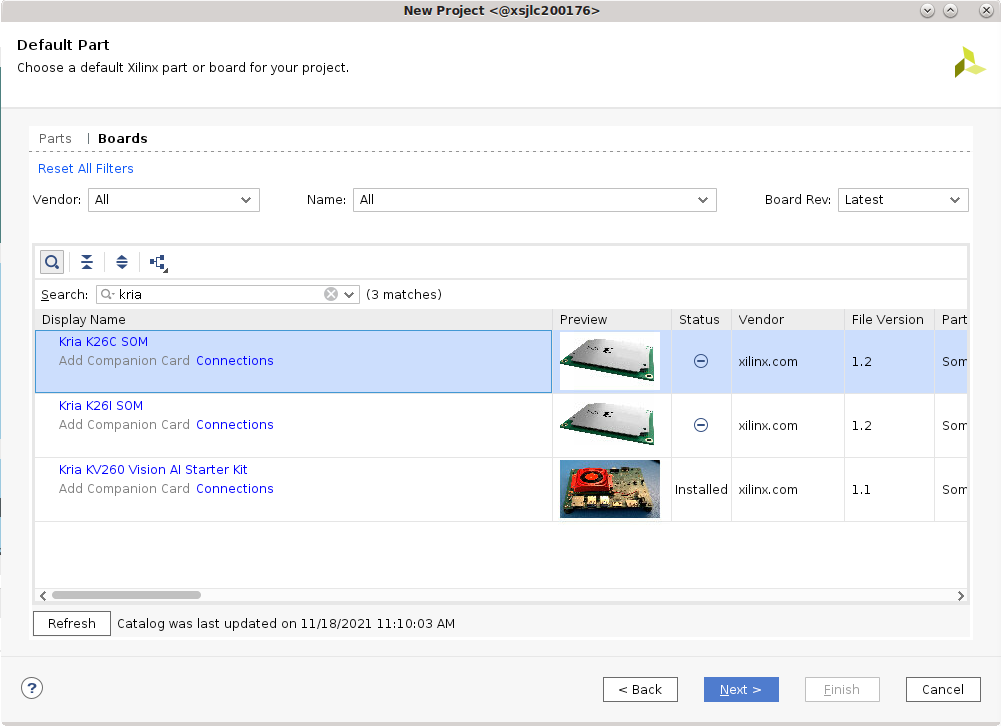Click the group-by-connections toolbar icon
1001x726 pixels.
click(158, 262)
